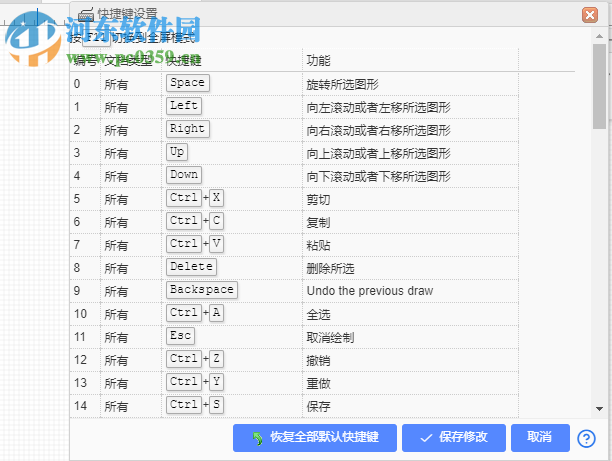Click Ctrl key in row 12 撤销
Image resolution: width=612 pixels, height=461 pixels.
tap(184, 359)
